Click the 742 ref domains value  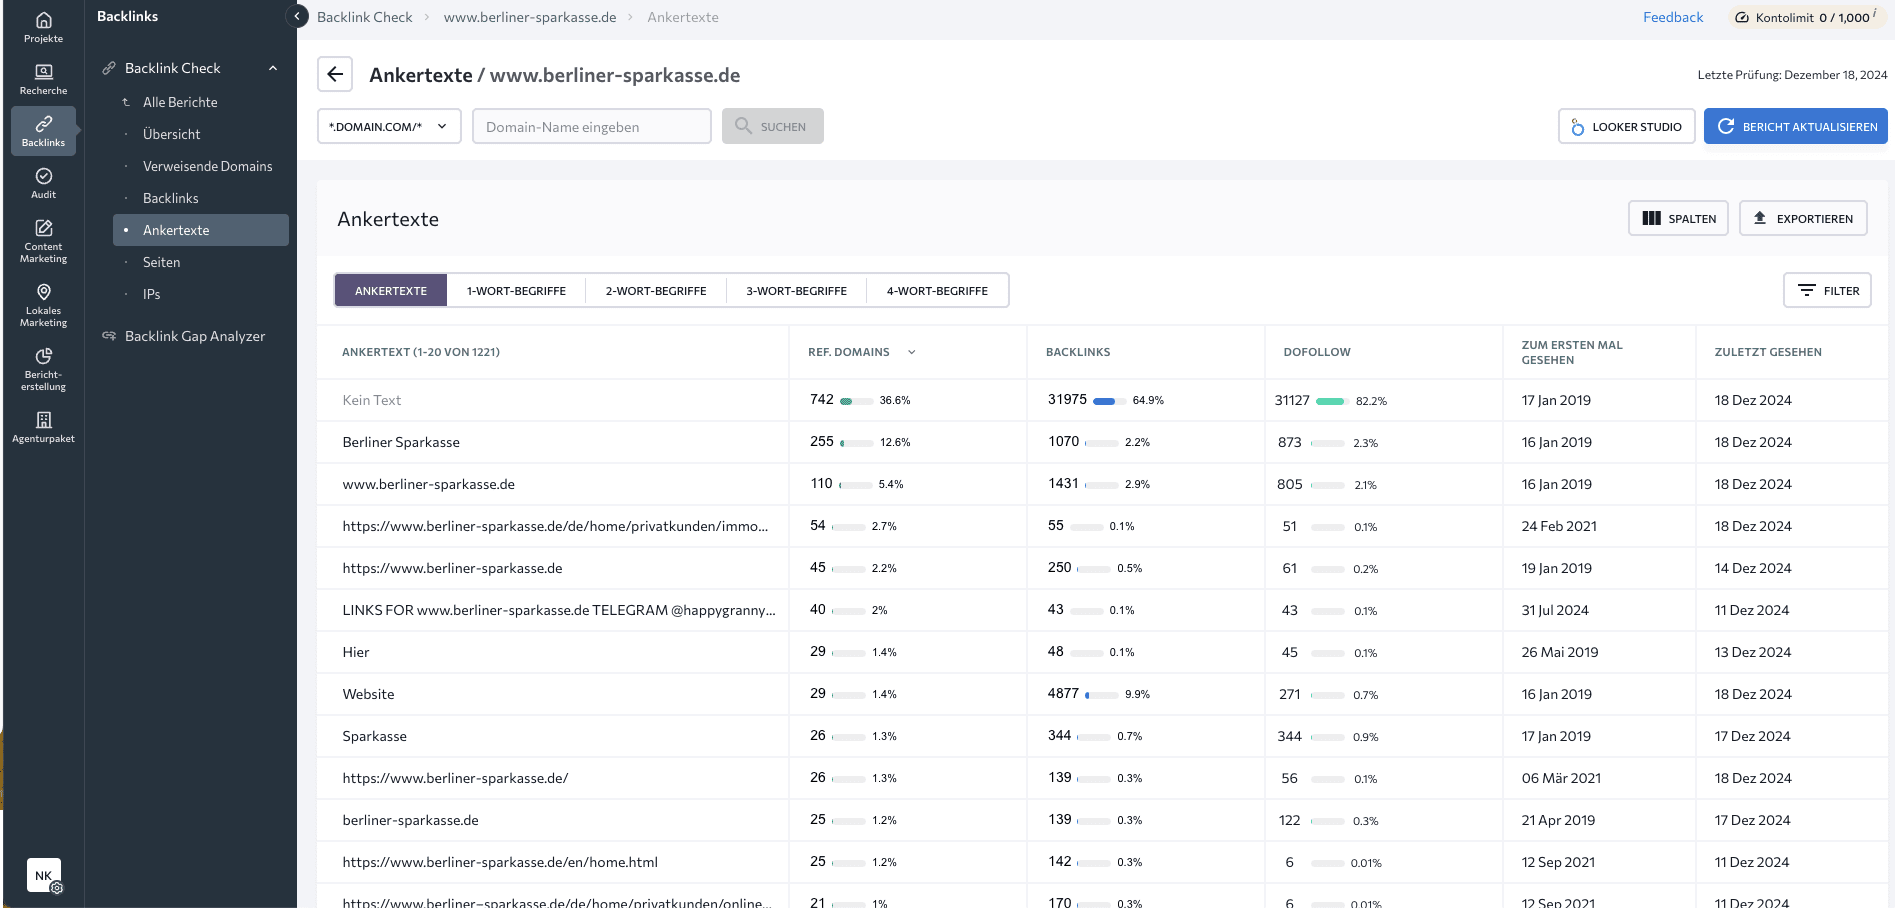point(821,399)
